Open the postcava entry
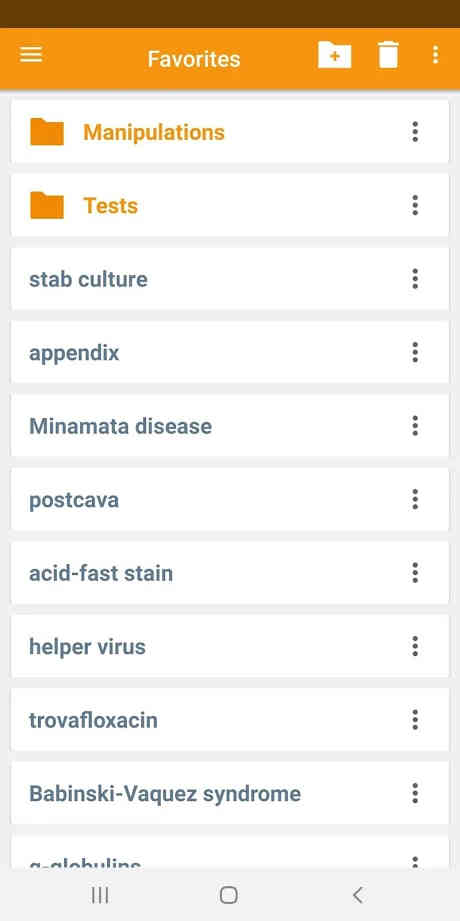The width and height of the screenshot is (460, 921). pos(230,499)
